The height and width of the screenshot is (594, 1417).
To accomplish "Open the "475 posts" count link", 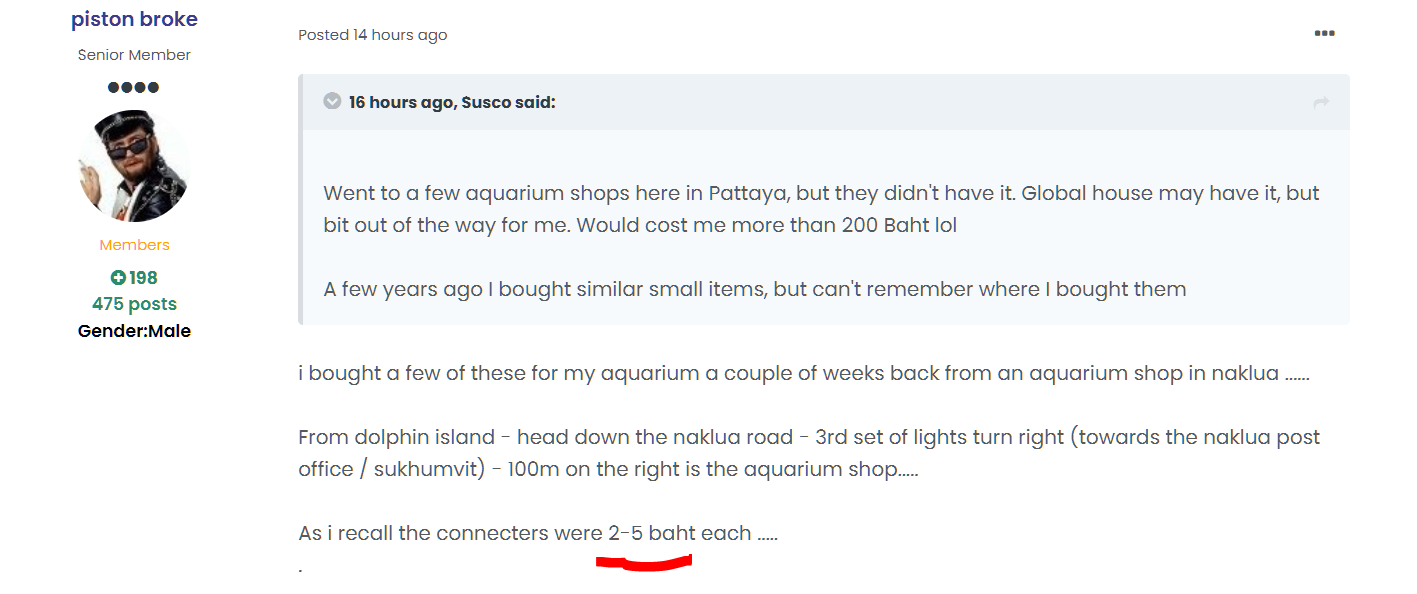I will [x=134, y=304].
